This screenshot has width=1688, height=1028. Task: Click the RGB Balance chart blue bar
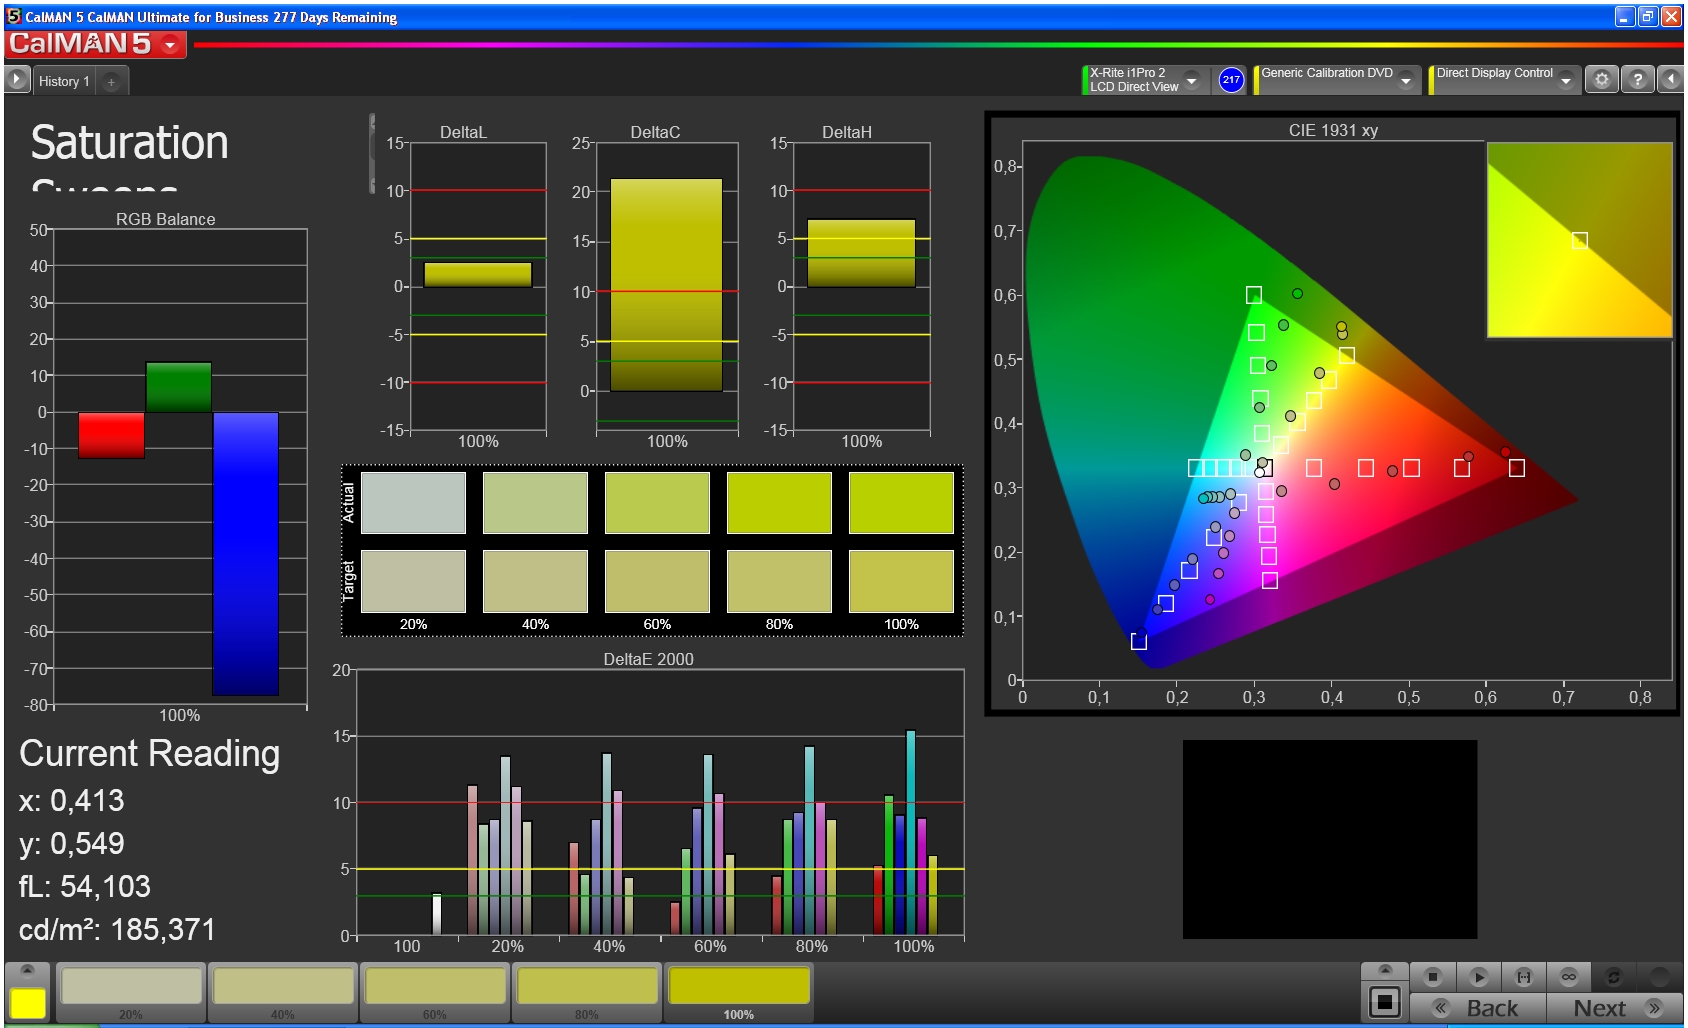(245, 553)
